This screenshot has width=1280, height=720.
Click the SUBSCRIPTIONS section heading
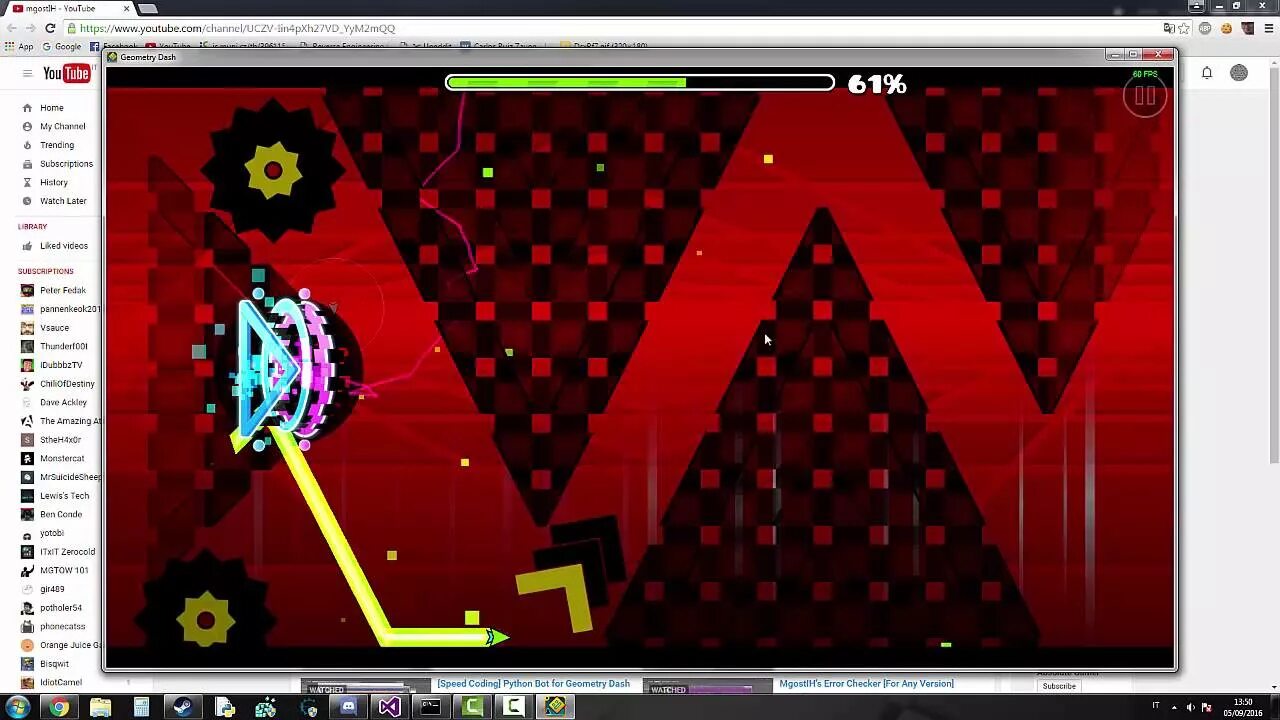45,271
